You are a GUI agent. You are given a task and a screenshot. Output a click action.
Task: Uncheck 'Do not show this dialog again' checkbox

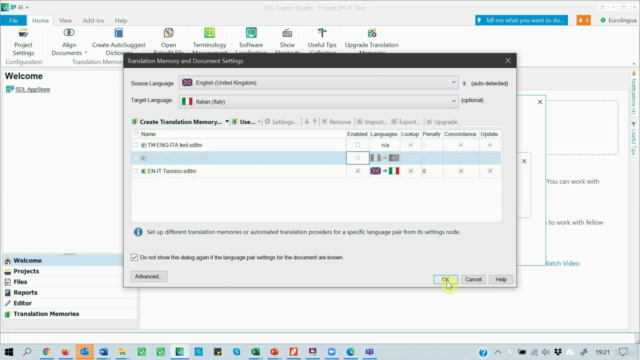134,257
